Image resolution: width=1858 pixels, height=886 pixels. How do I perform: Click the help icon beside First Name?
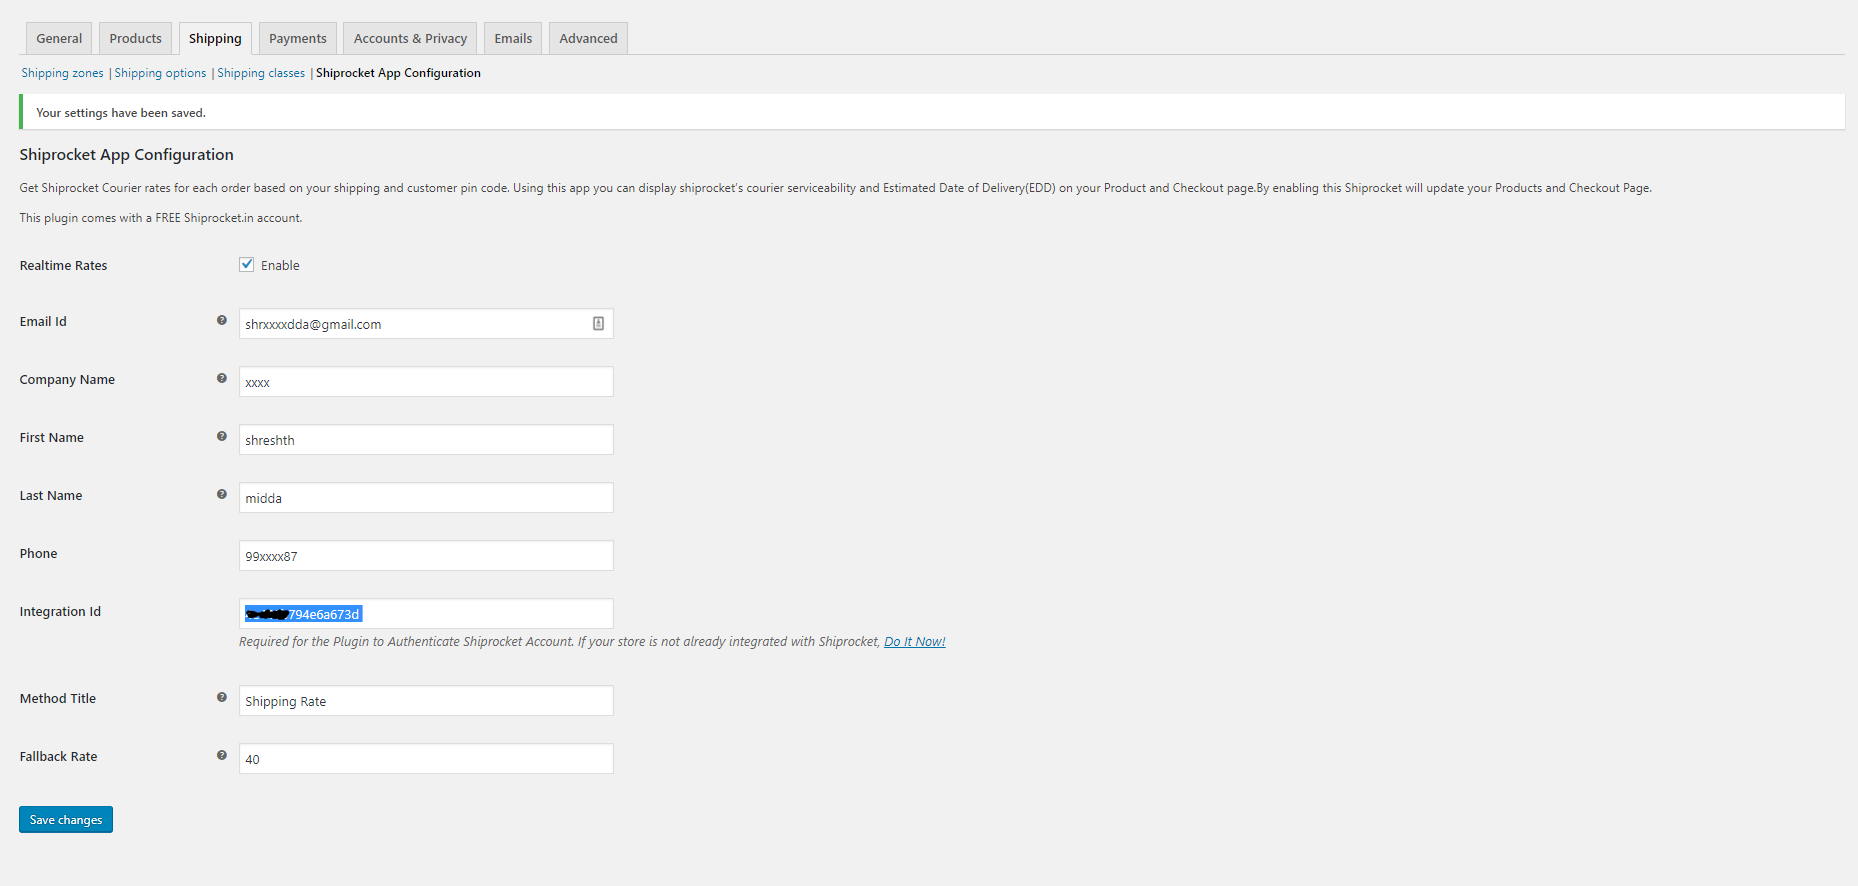click(x=222, y=436)
